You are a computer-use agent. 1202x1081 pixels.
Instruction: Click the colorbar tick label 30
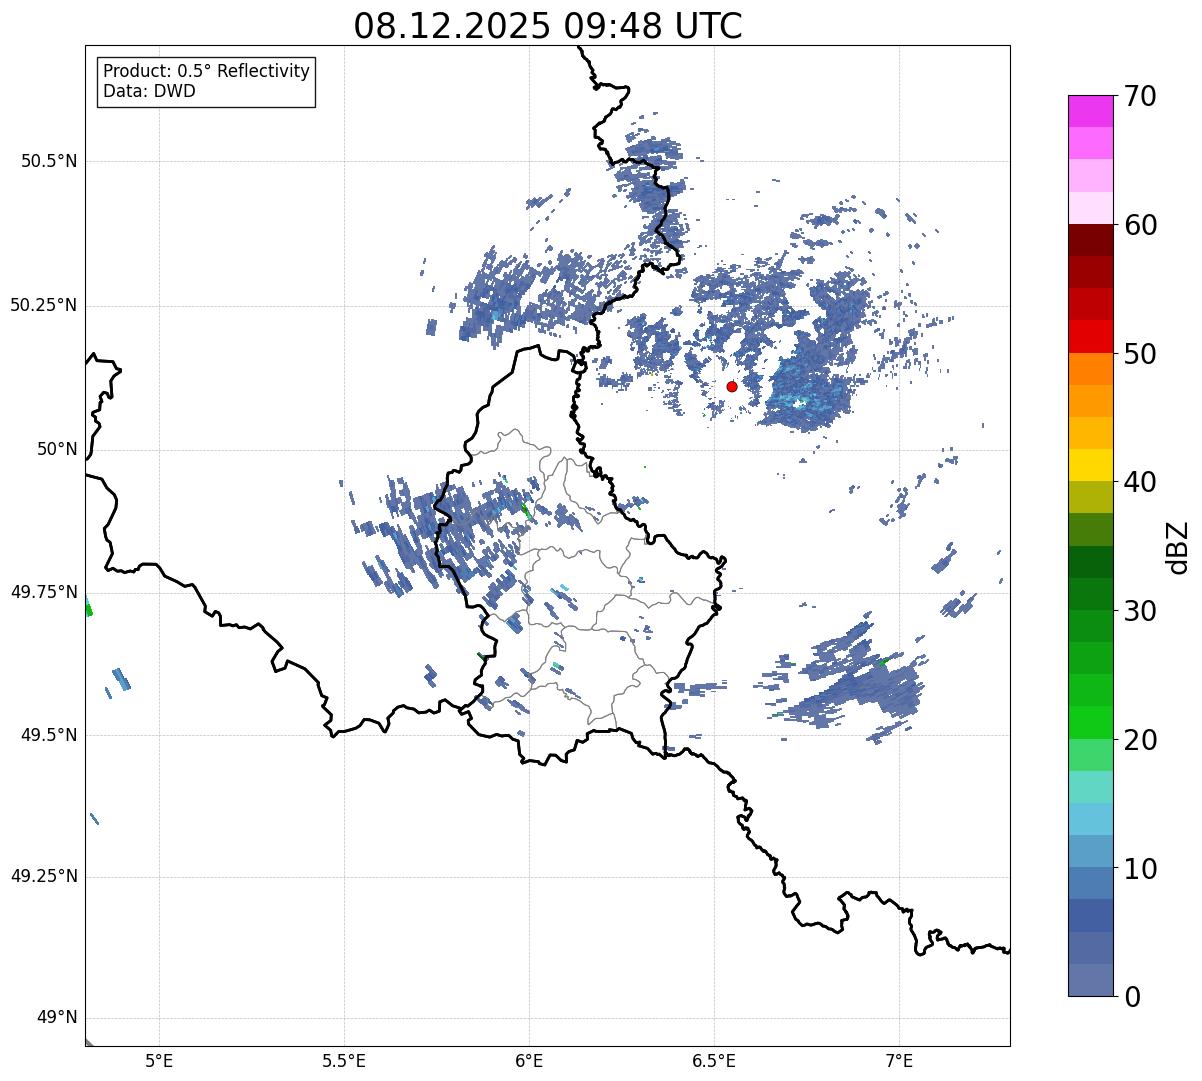[x=1140, y=611]
